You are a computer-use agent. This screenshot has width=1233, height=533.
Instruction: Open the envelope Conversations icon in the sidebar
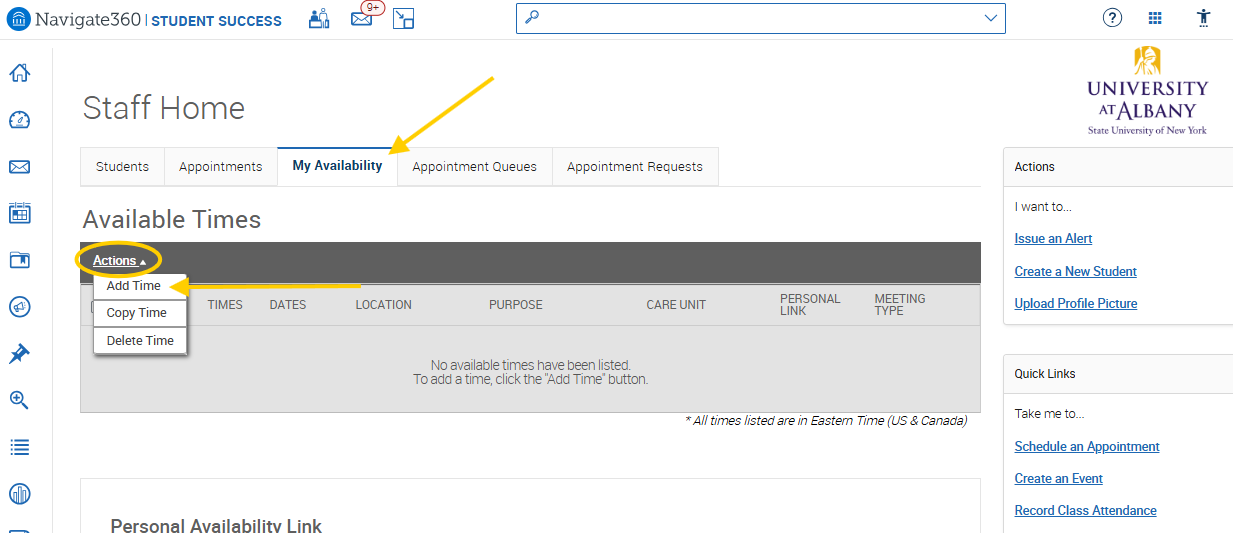tap(19, 167)
